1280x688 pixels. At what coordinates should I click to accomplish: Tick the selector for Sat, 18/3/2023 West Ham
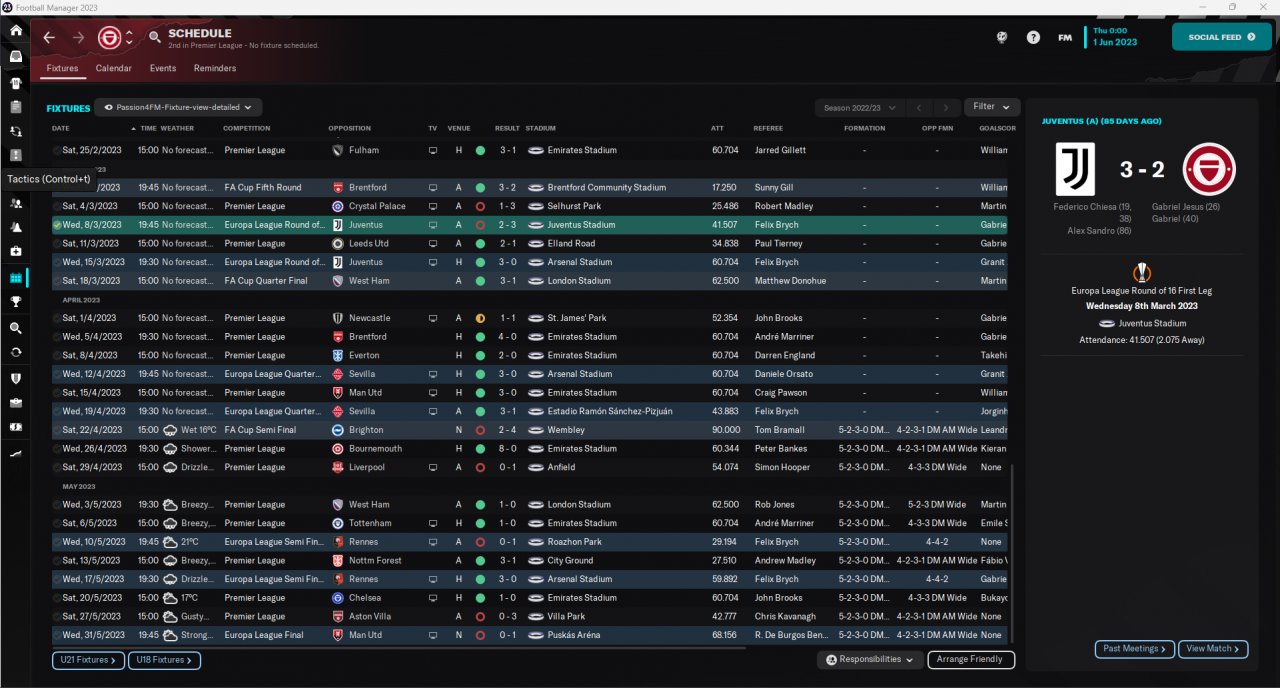(x=57, y=281)
